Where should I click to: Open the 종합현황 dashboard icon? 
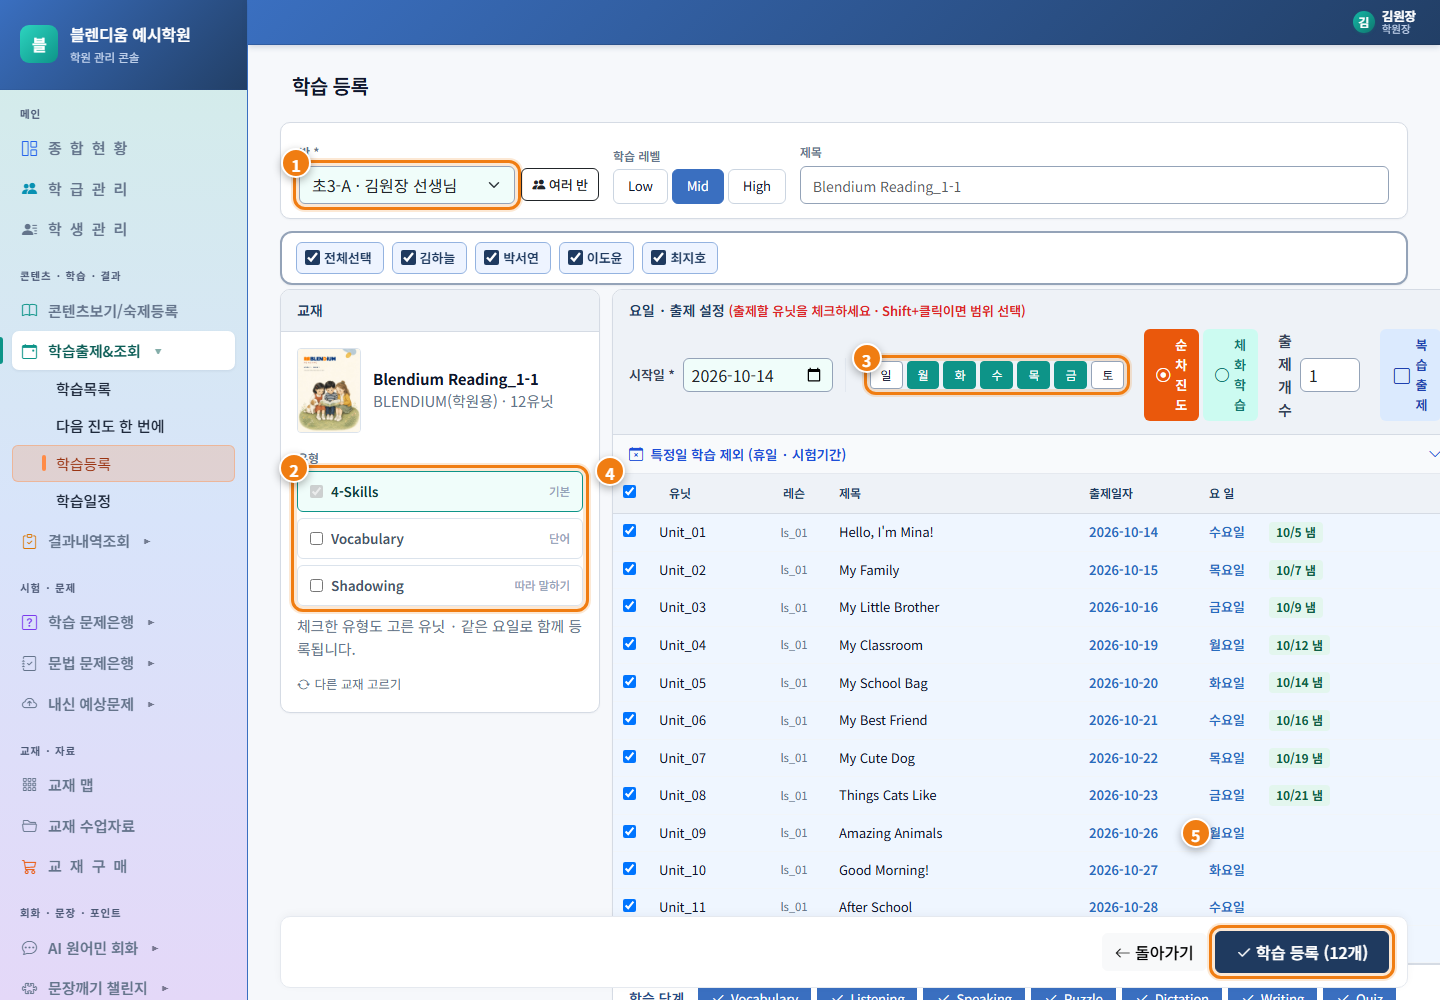pyautogui.click(x=30, y=148)
